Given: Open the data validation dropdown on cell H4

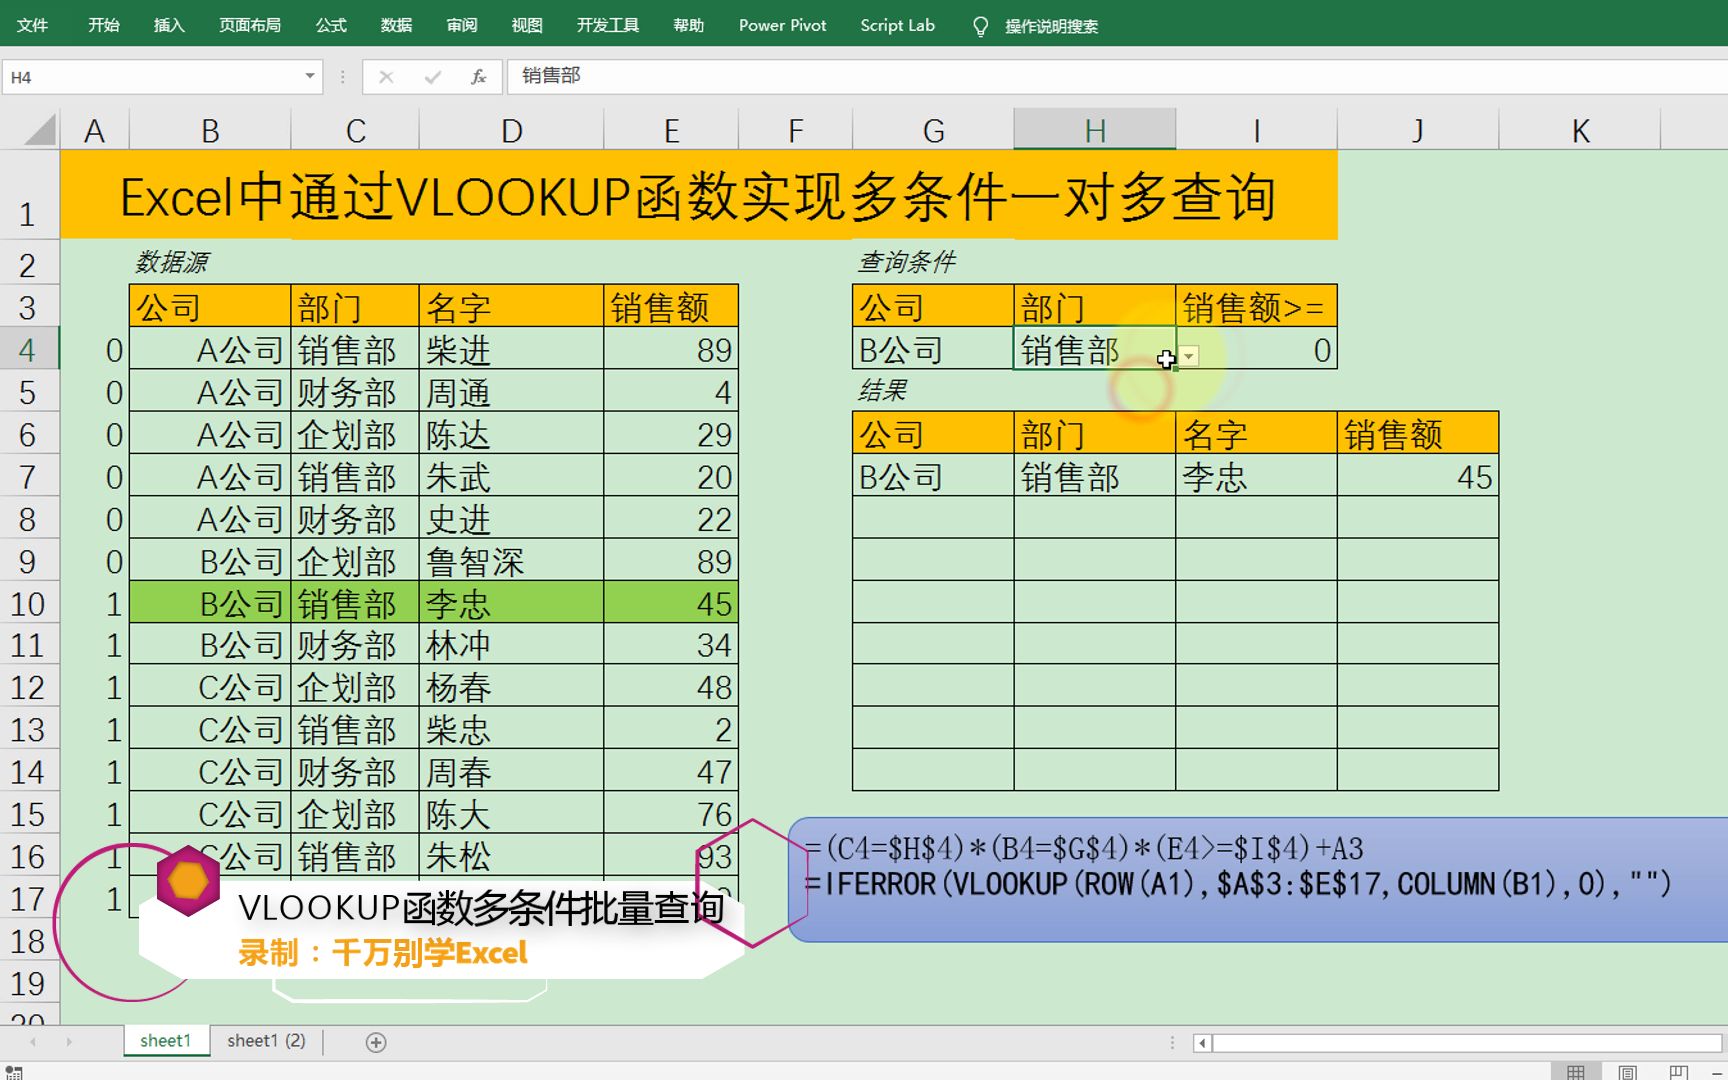Looking at the screenshot, I should pyautogui.click(x=1188, y=356).
